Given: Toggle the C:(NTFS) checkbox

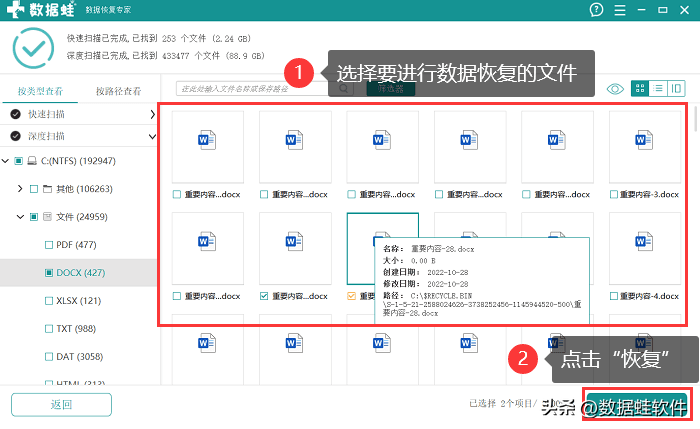Looking at the screenshot, I should [x=18, y=161].
